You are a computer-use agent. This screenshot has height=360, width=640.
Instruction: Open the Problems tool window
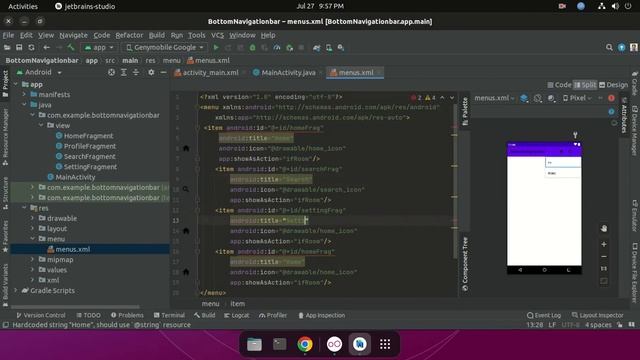[x=127, y=315]
